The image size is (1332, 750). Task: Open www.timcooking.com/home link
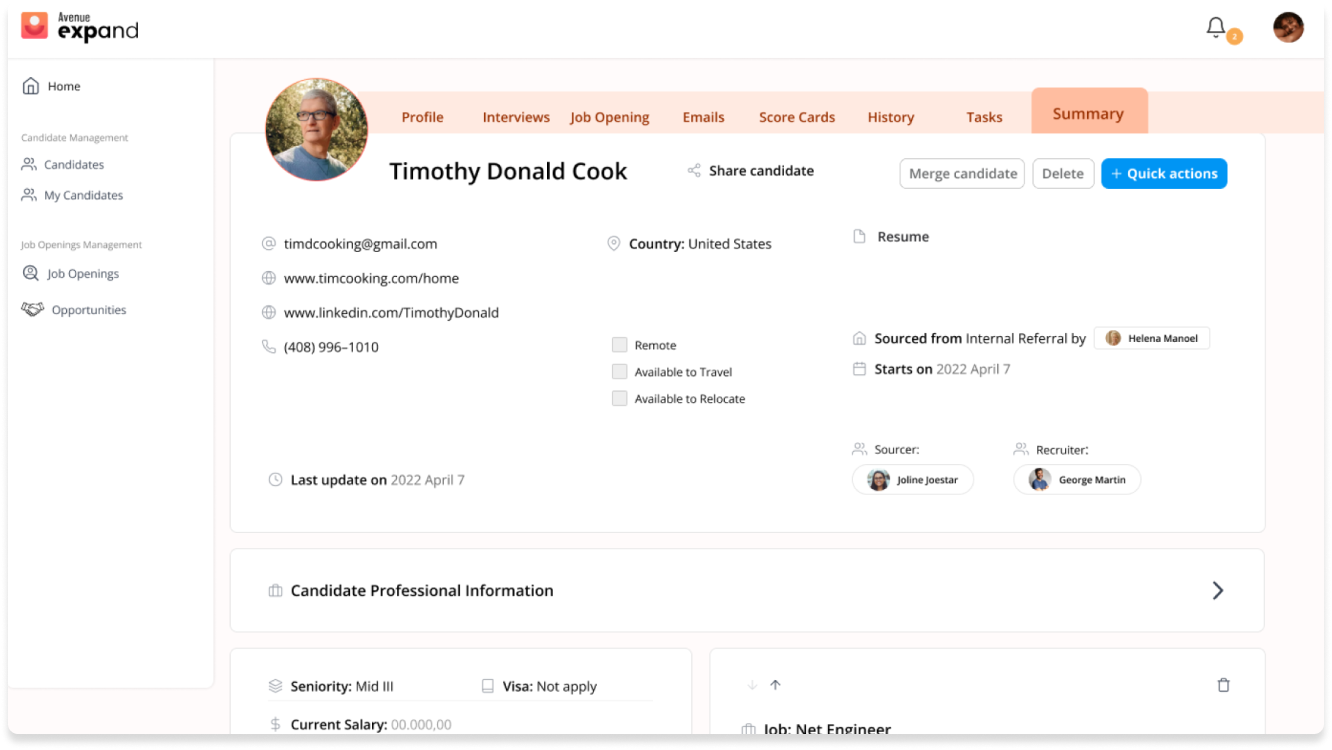click(x=371, y=278)
